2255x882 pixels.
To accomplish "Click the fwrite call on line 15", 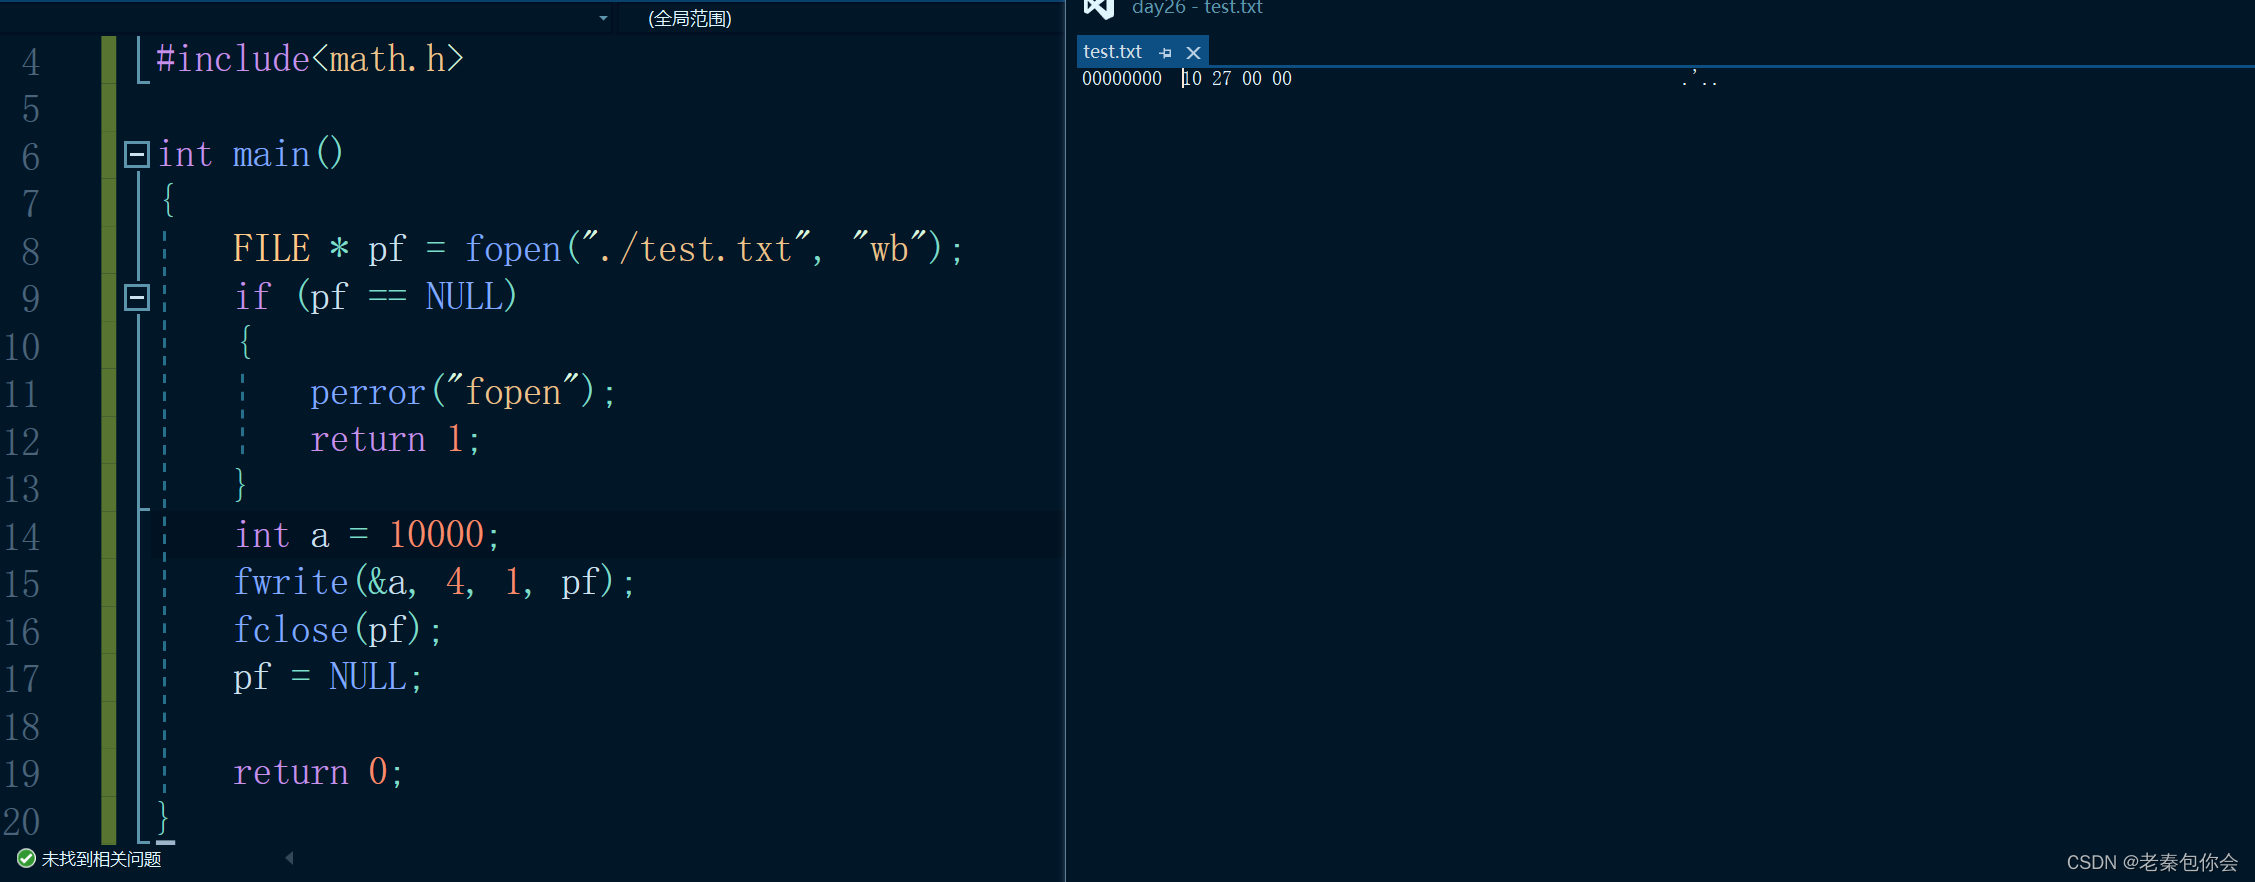I will [433, 582].
